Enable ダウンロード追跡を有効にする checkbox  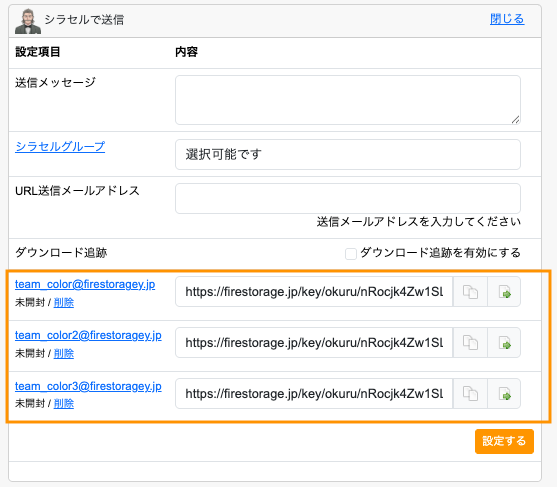[x=351, y=254]
